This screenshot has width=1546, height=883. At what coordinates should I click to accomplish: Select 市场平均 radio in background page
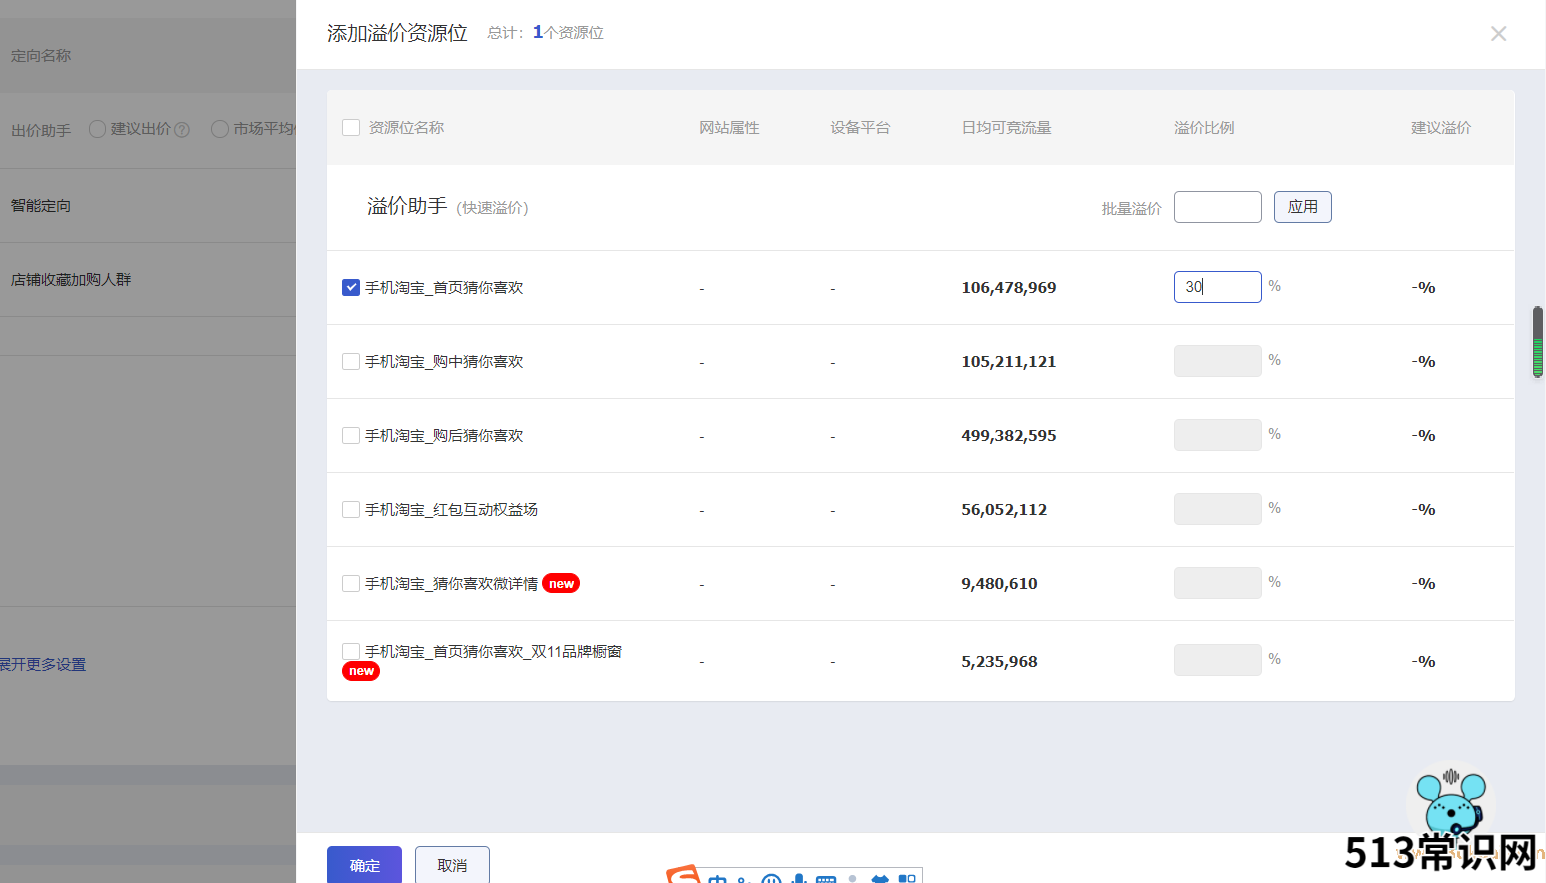(219, 129)
